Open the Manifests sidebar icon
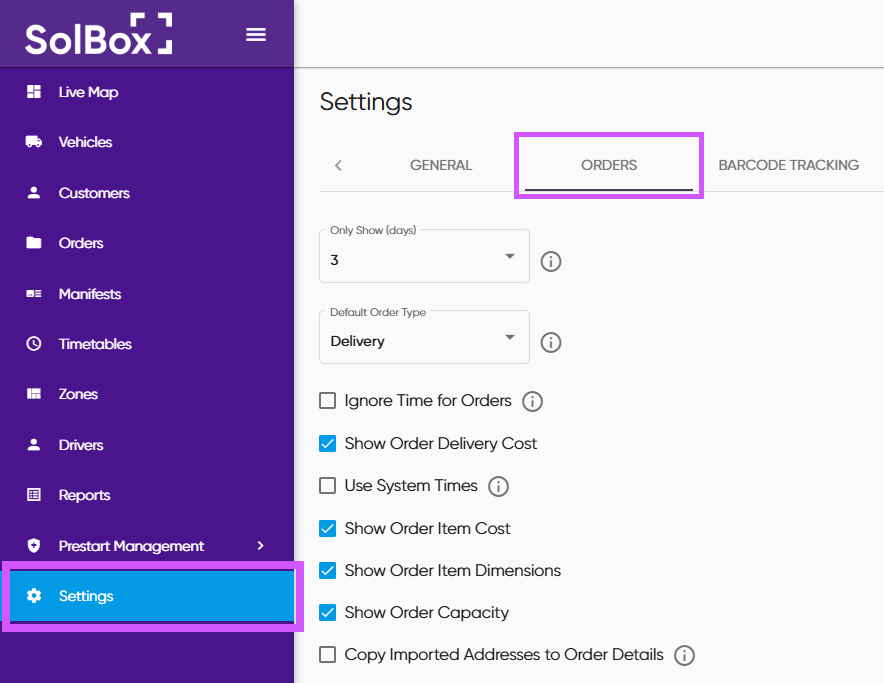The image size is (884, 683). click(x=34, y=294)
